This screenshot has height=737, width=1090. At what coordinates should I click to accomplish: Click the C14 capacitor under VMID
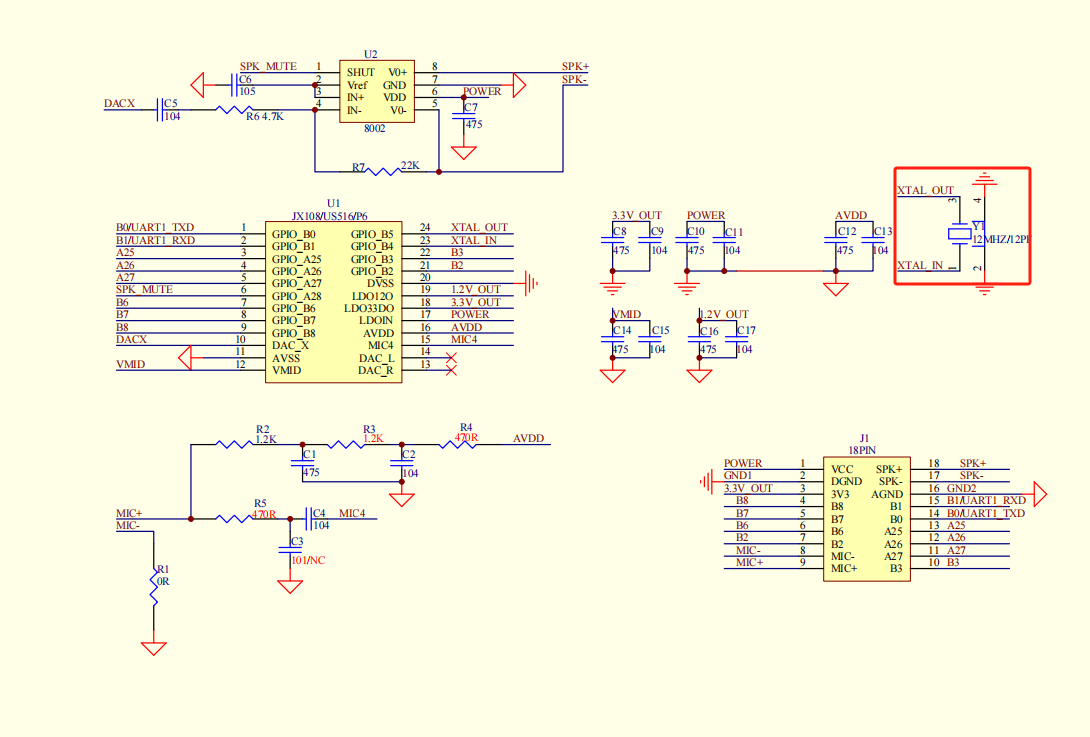(x=612, y=340)
